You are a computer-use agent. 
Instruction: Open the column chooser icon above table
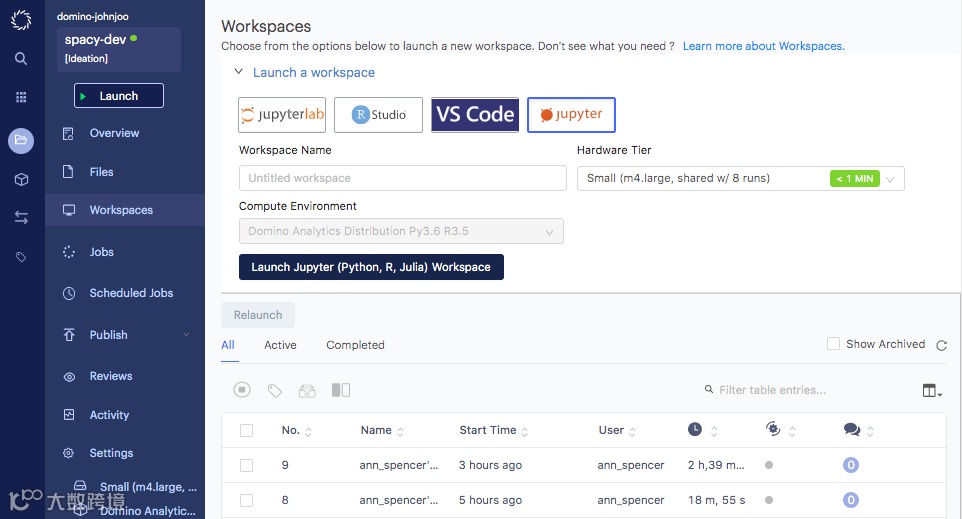[932, 390]
